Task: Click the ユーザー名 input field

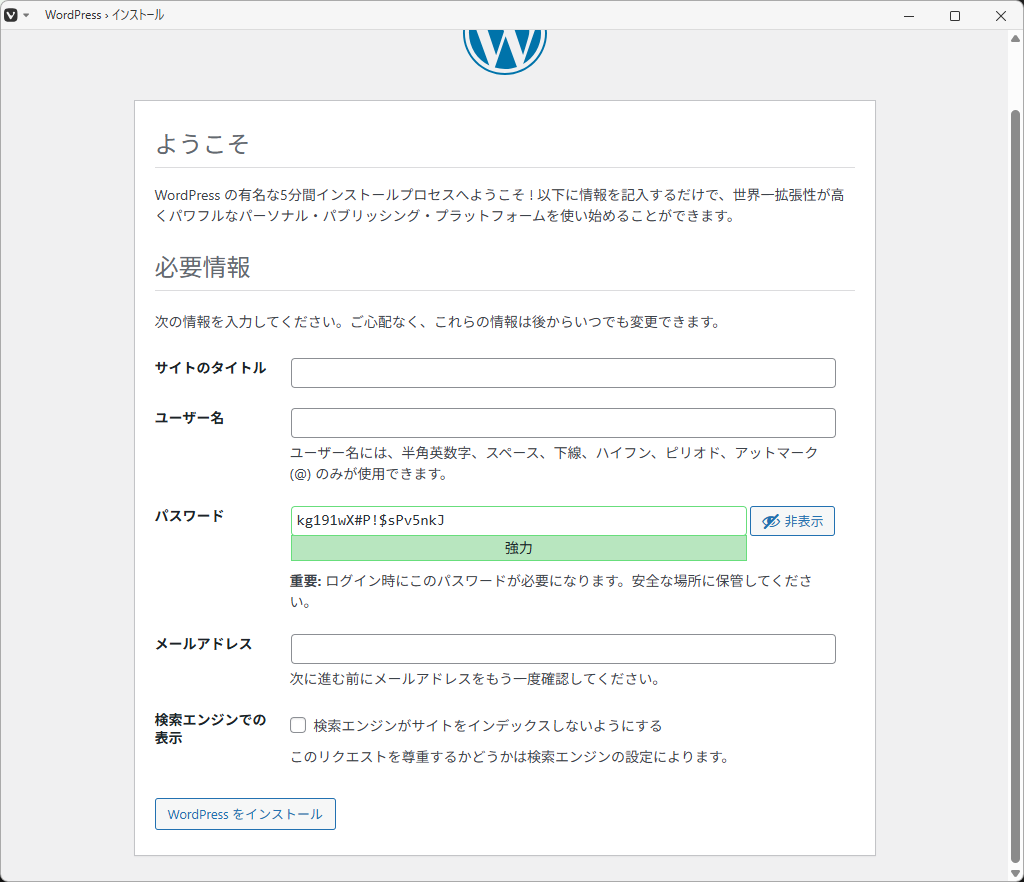Action: point(563,423)
